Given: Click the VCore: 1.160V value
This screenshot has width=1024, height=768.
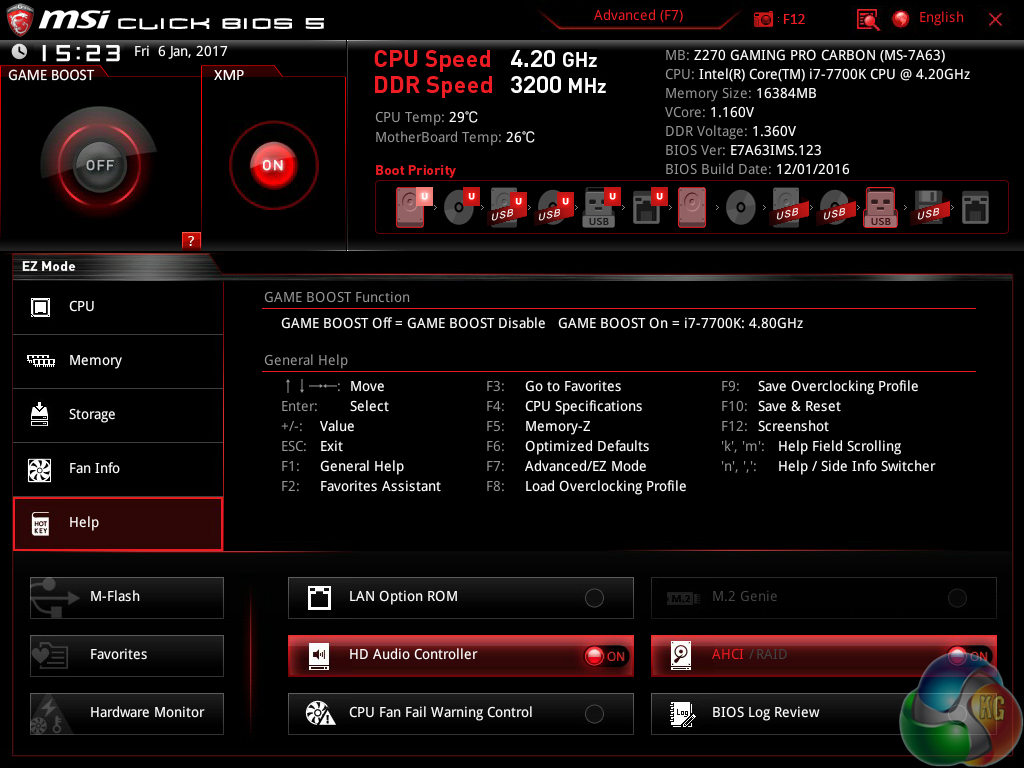Looking at the screenshot, I should click(709, 112).
